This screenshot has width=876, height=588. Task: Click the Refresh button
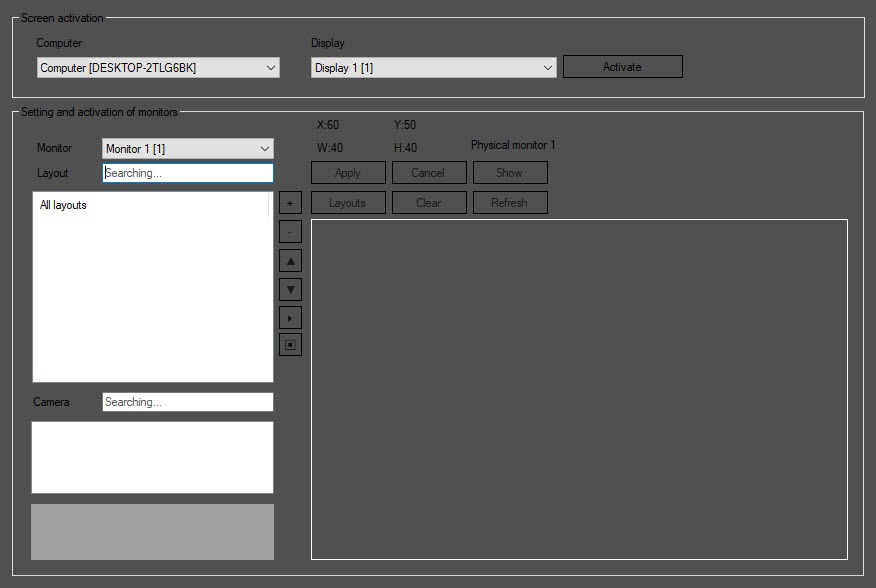pyautogui.click(x=509, y=203)
